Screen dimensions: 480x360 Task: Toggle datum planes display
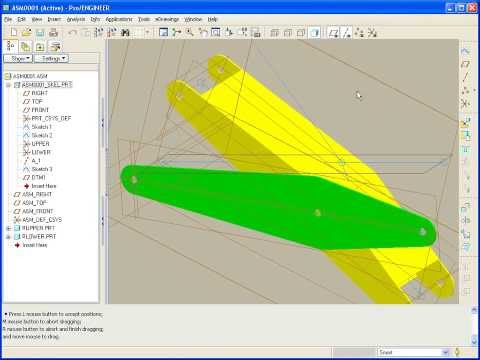(x=333, y=32)
